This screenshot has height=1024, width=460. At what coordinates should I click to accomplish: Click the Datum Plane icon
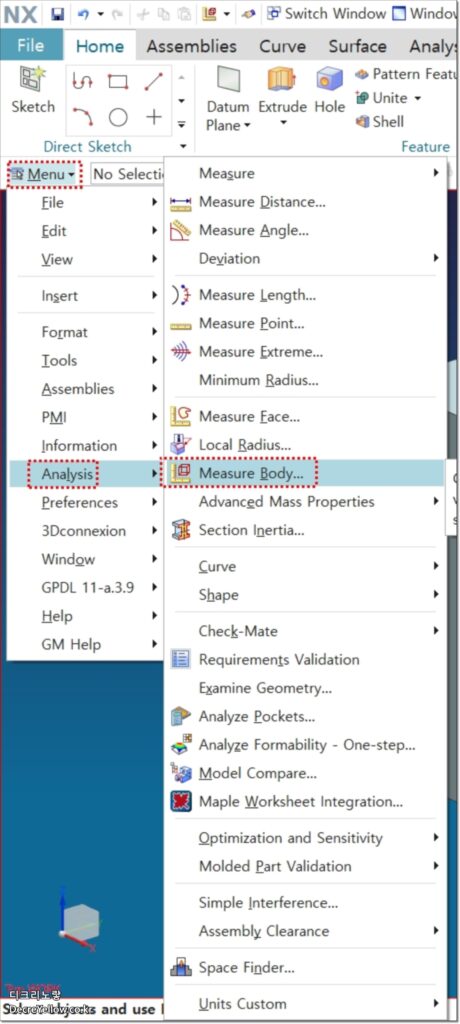228,81
